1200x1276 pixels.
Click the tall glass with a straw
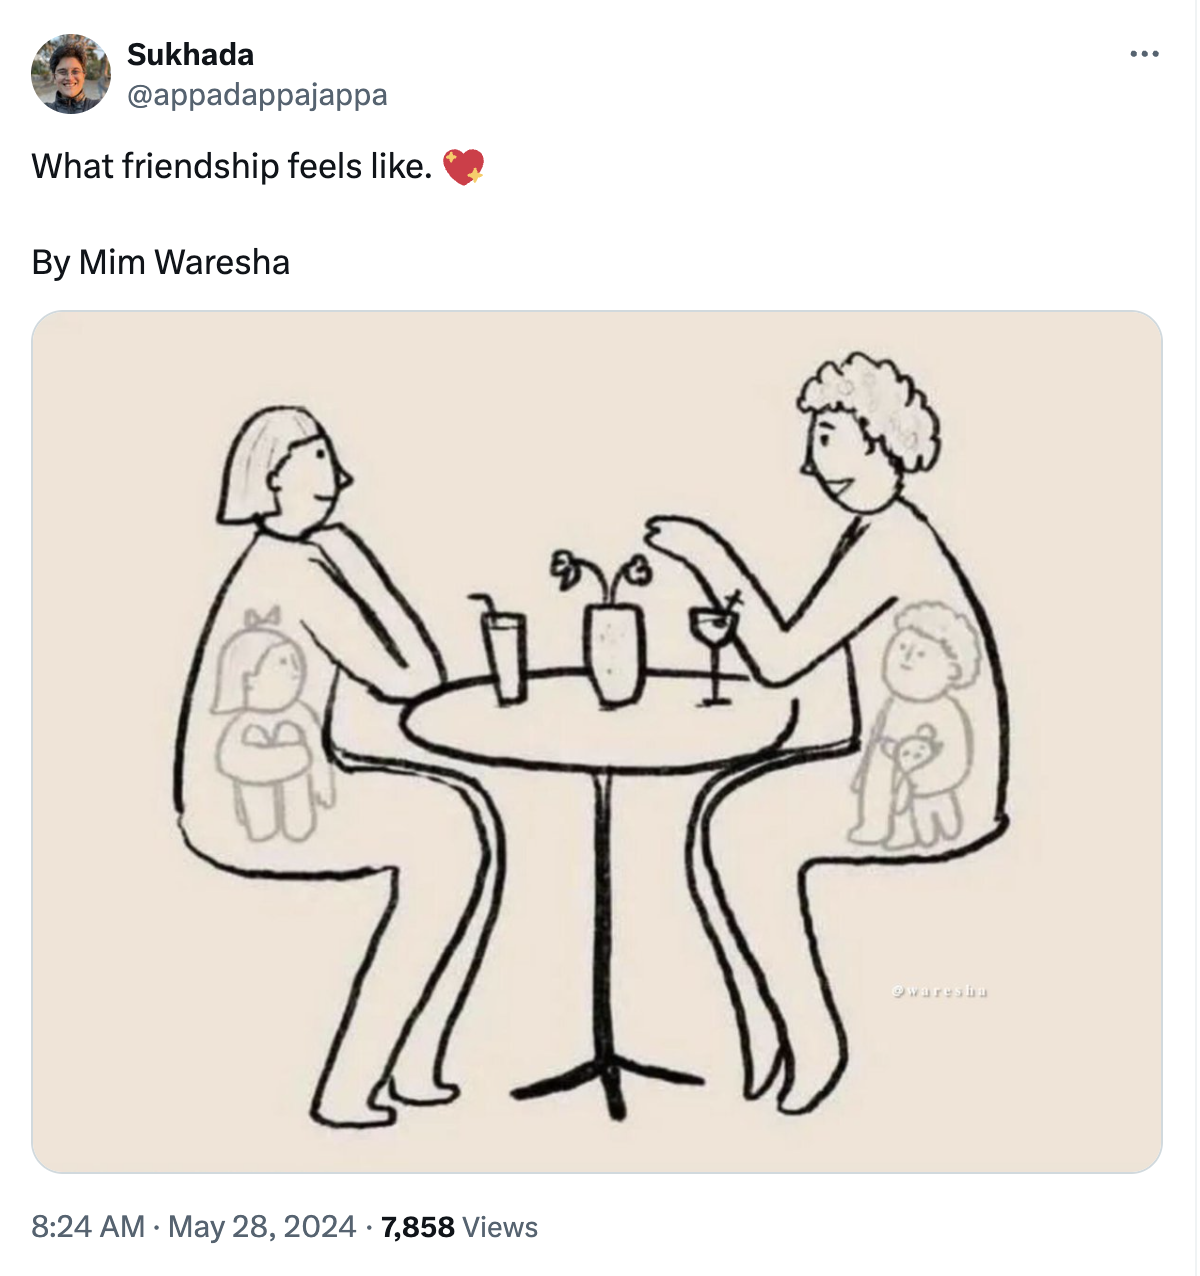coord(505,655)
